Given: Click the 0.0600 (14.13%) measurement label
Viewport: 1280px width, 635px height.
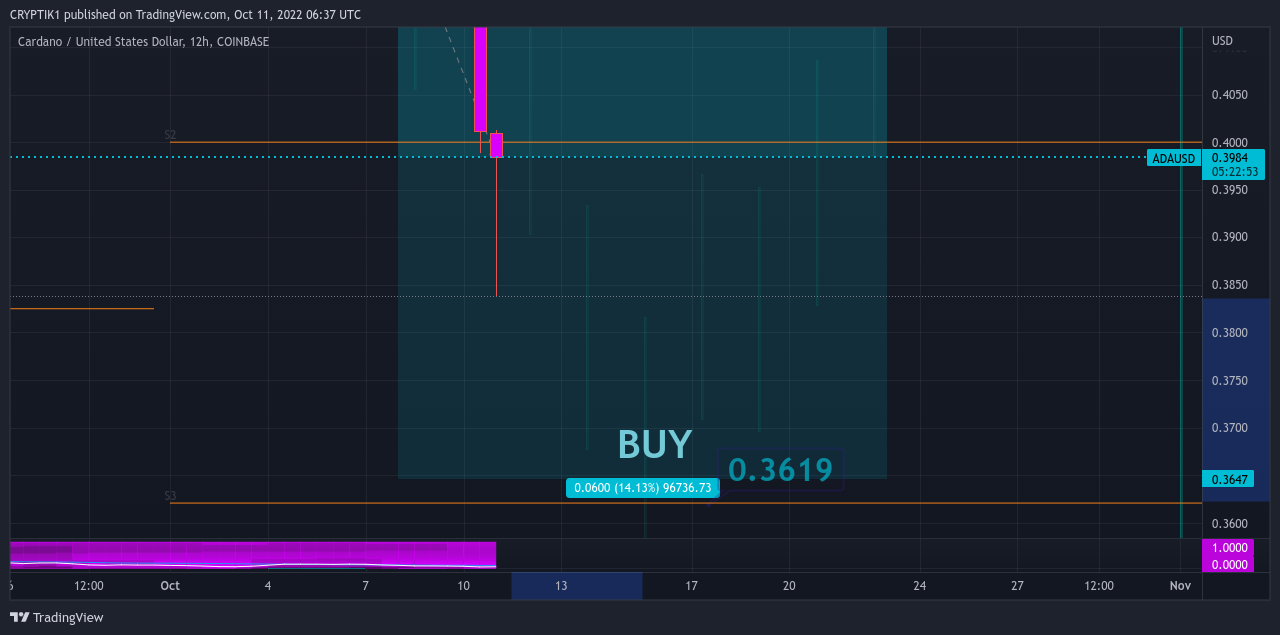Looking at the screenshot, I should point(643,488).
